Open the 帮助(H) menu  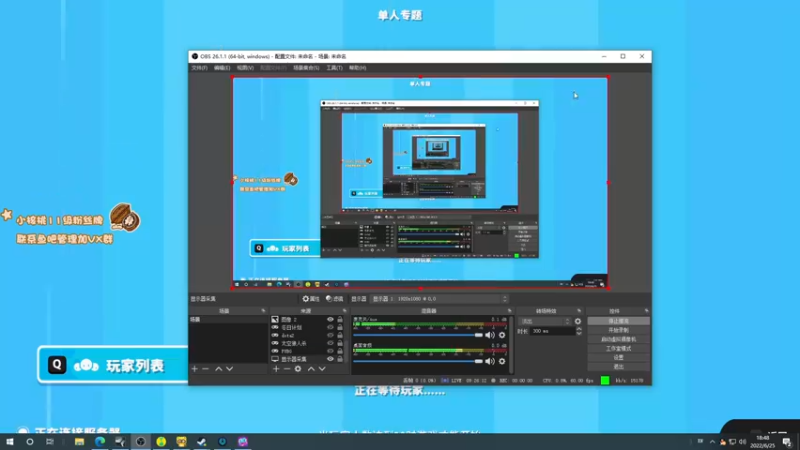coord(358,67)
